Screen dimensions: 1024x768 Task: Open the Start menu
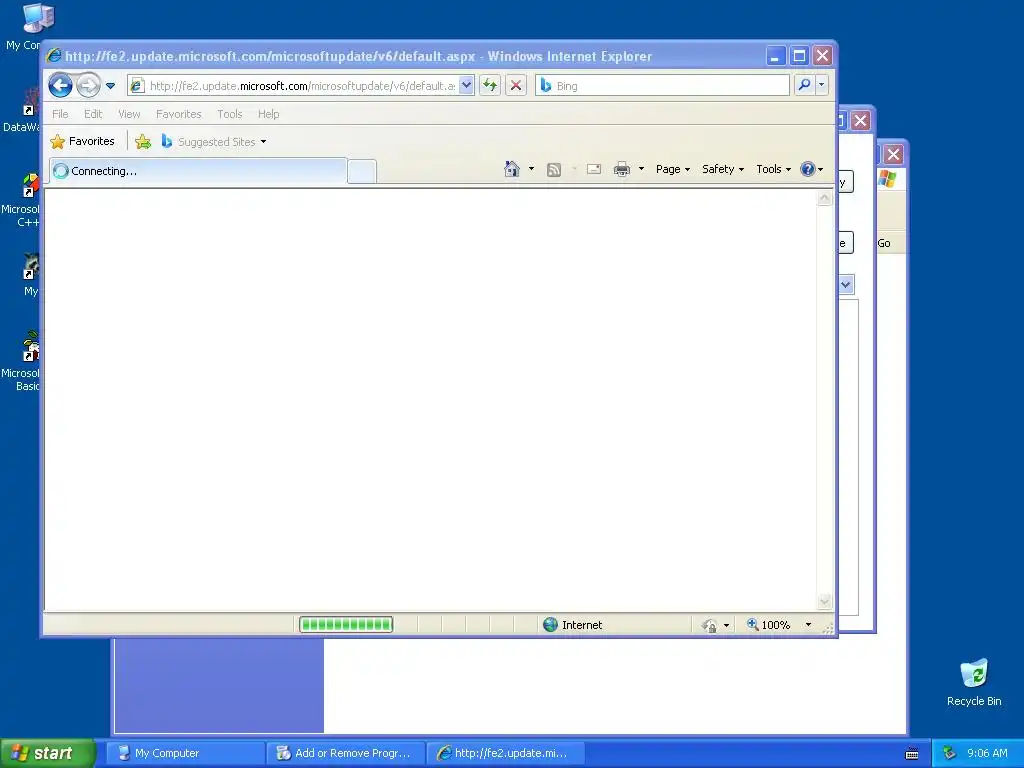pyautogui.click(x=47, y=753)
